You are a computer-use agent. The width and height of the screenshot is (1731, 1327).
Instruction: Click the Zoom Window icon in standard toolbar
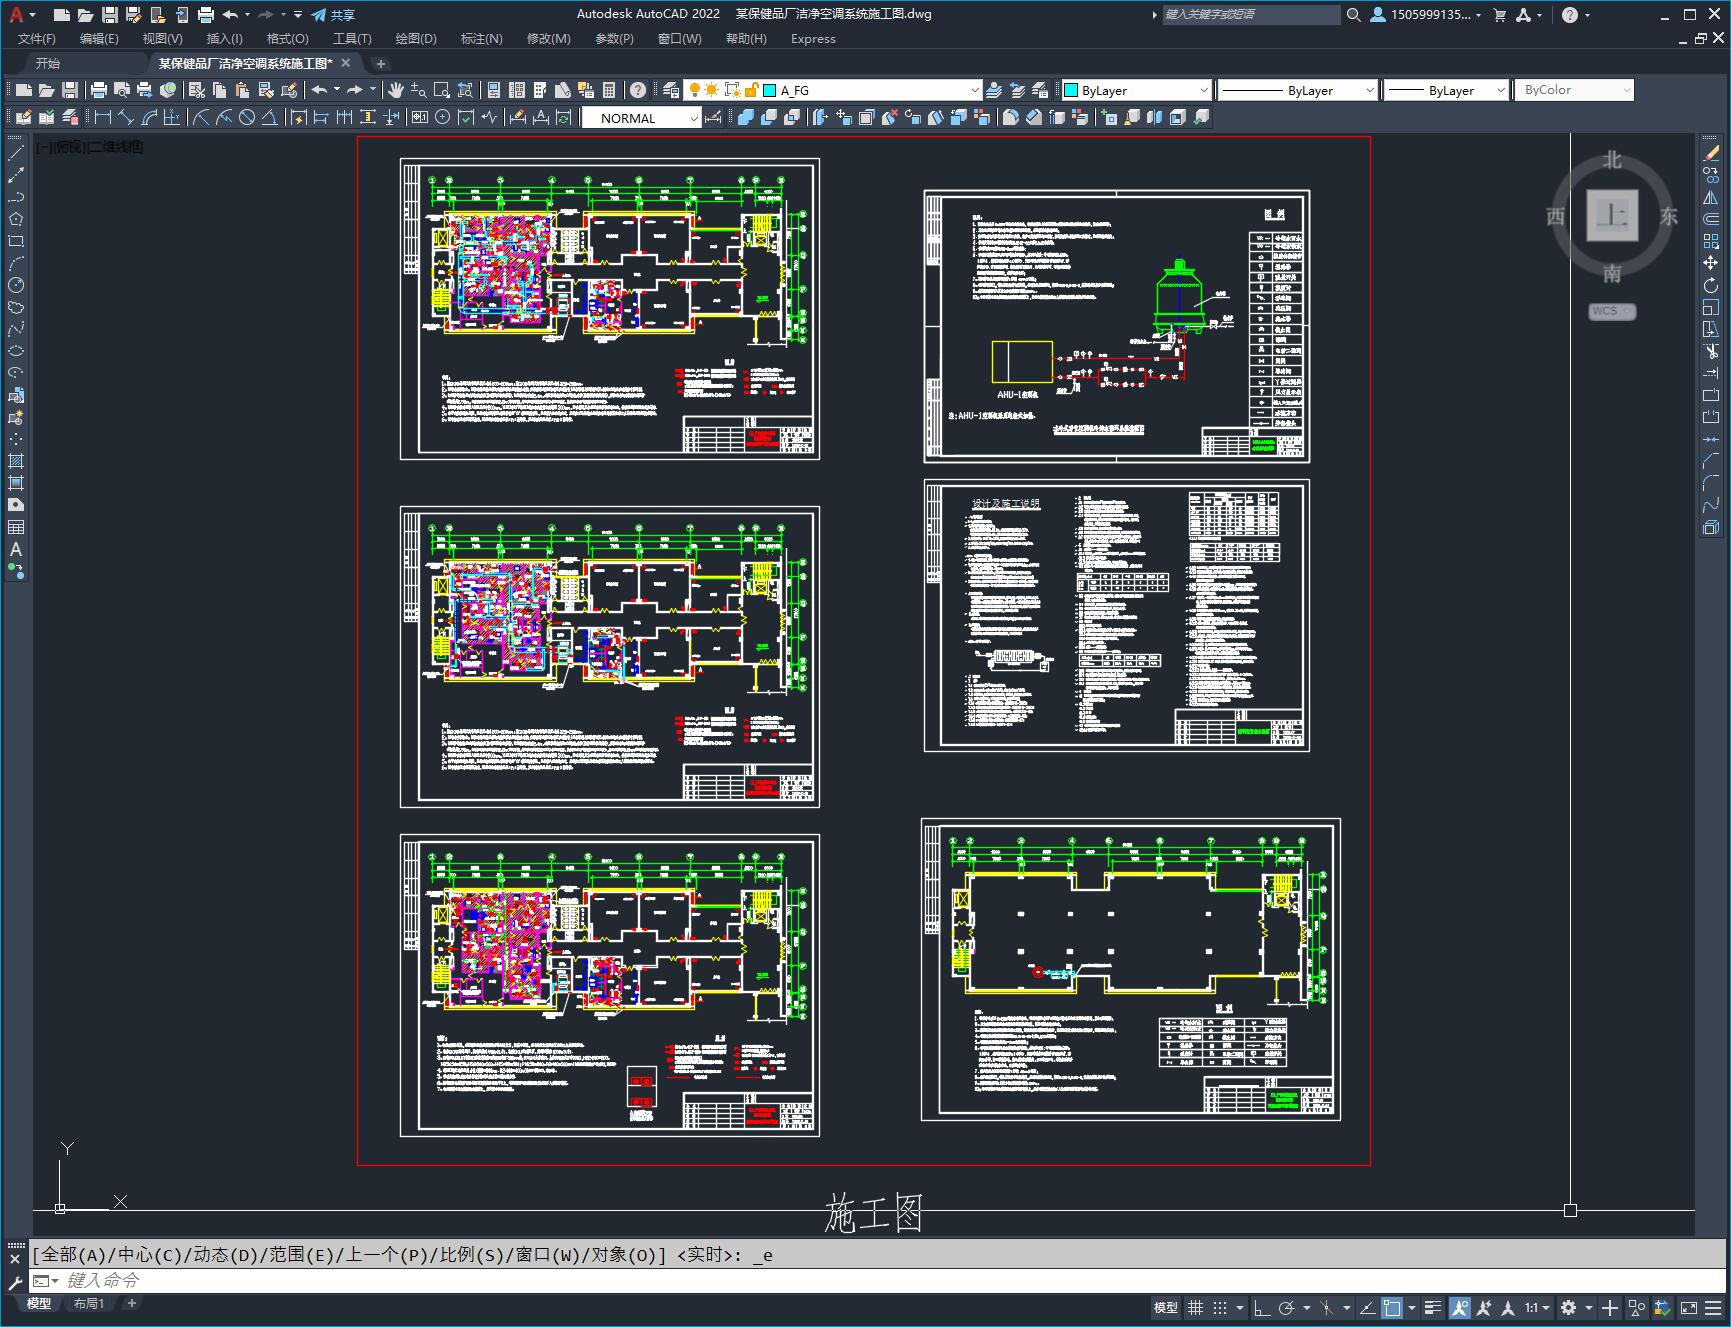click(441, 90)
